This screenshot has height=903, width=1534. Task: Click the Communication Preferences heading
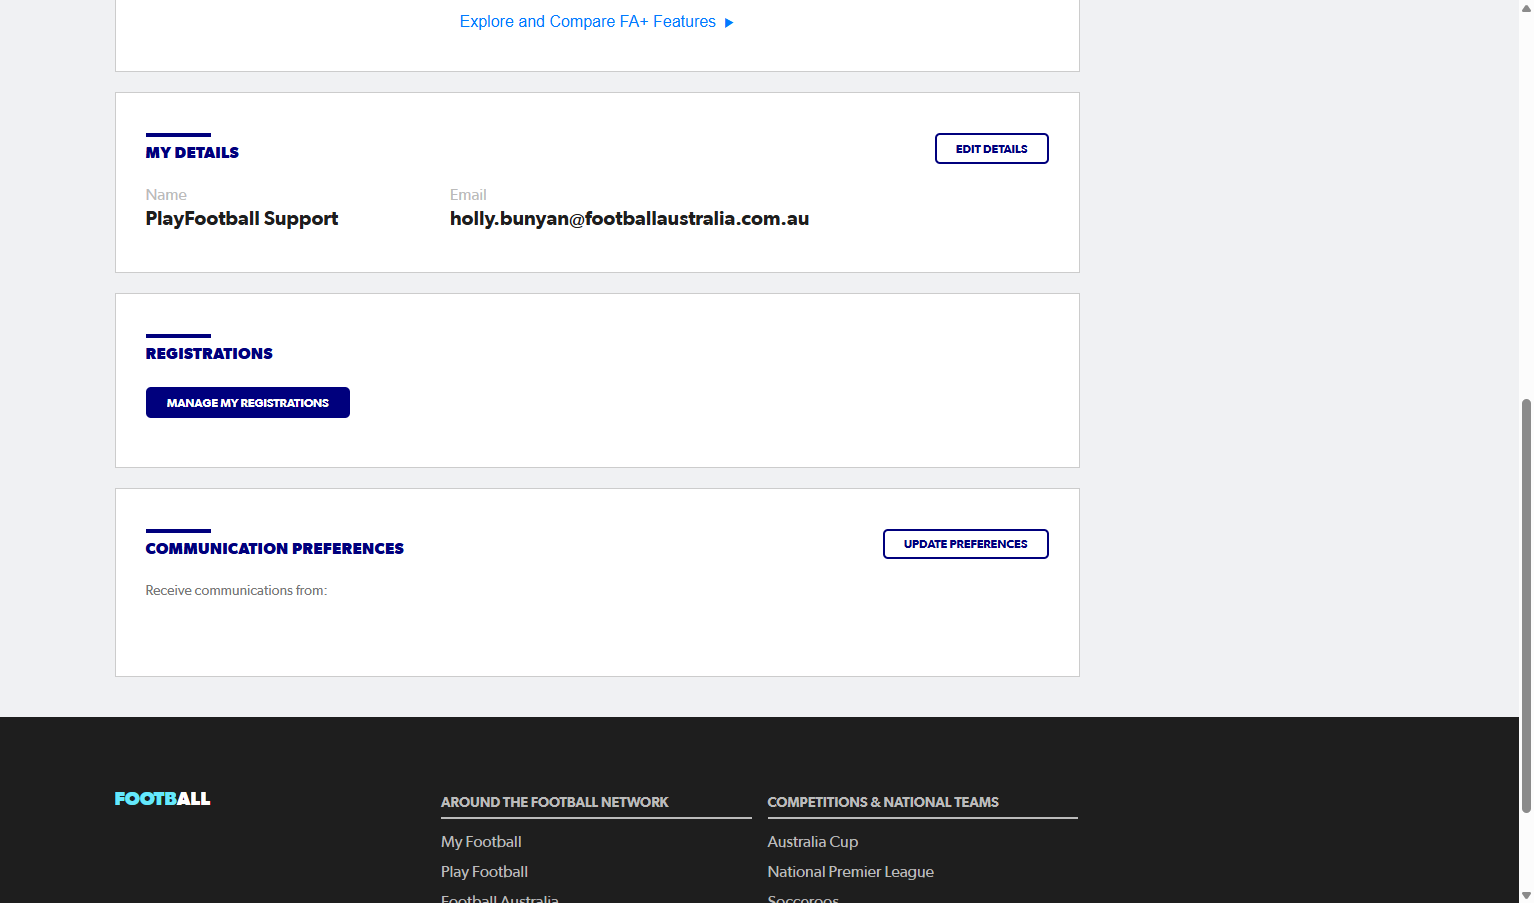(x=275, y=549)
